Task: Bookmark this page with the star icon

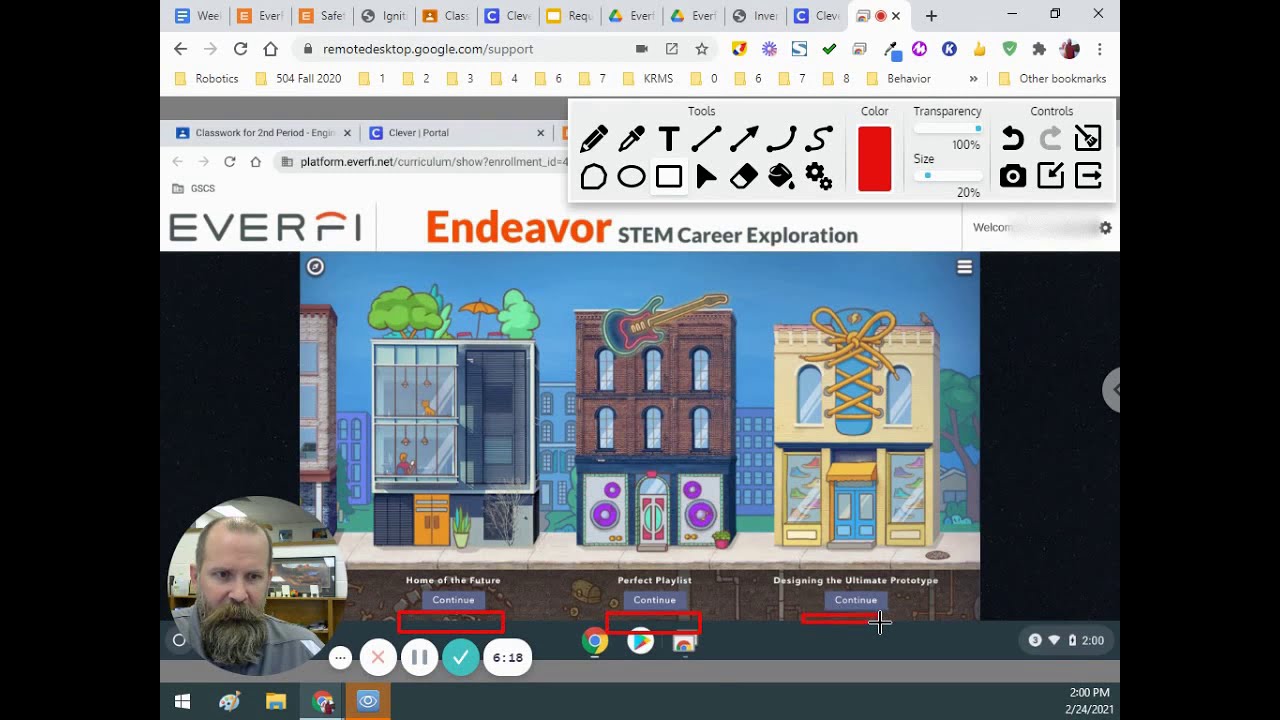Action: 702,49
